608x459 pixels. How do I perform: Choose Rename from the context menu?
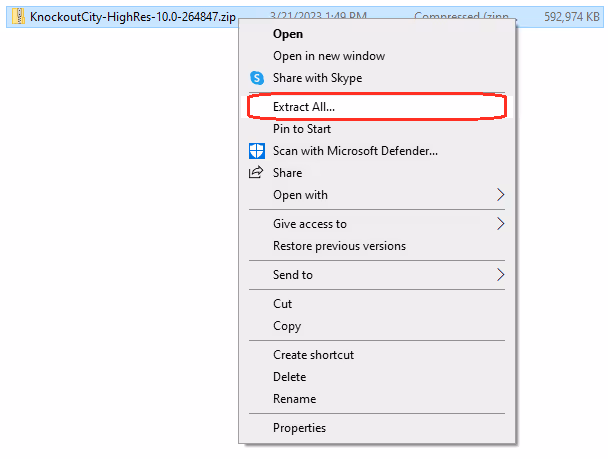(377, 399)
